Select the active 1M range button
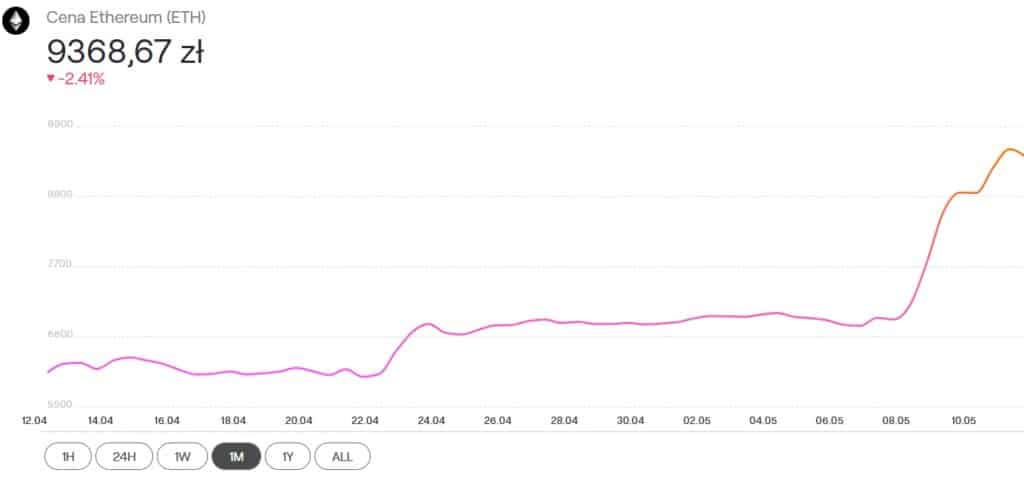 (x=236, y=456)
